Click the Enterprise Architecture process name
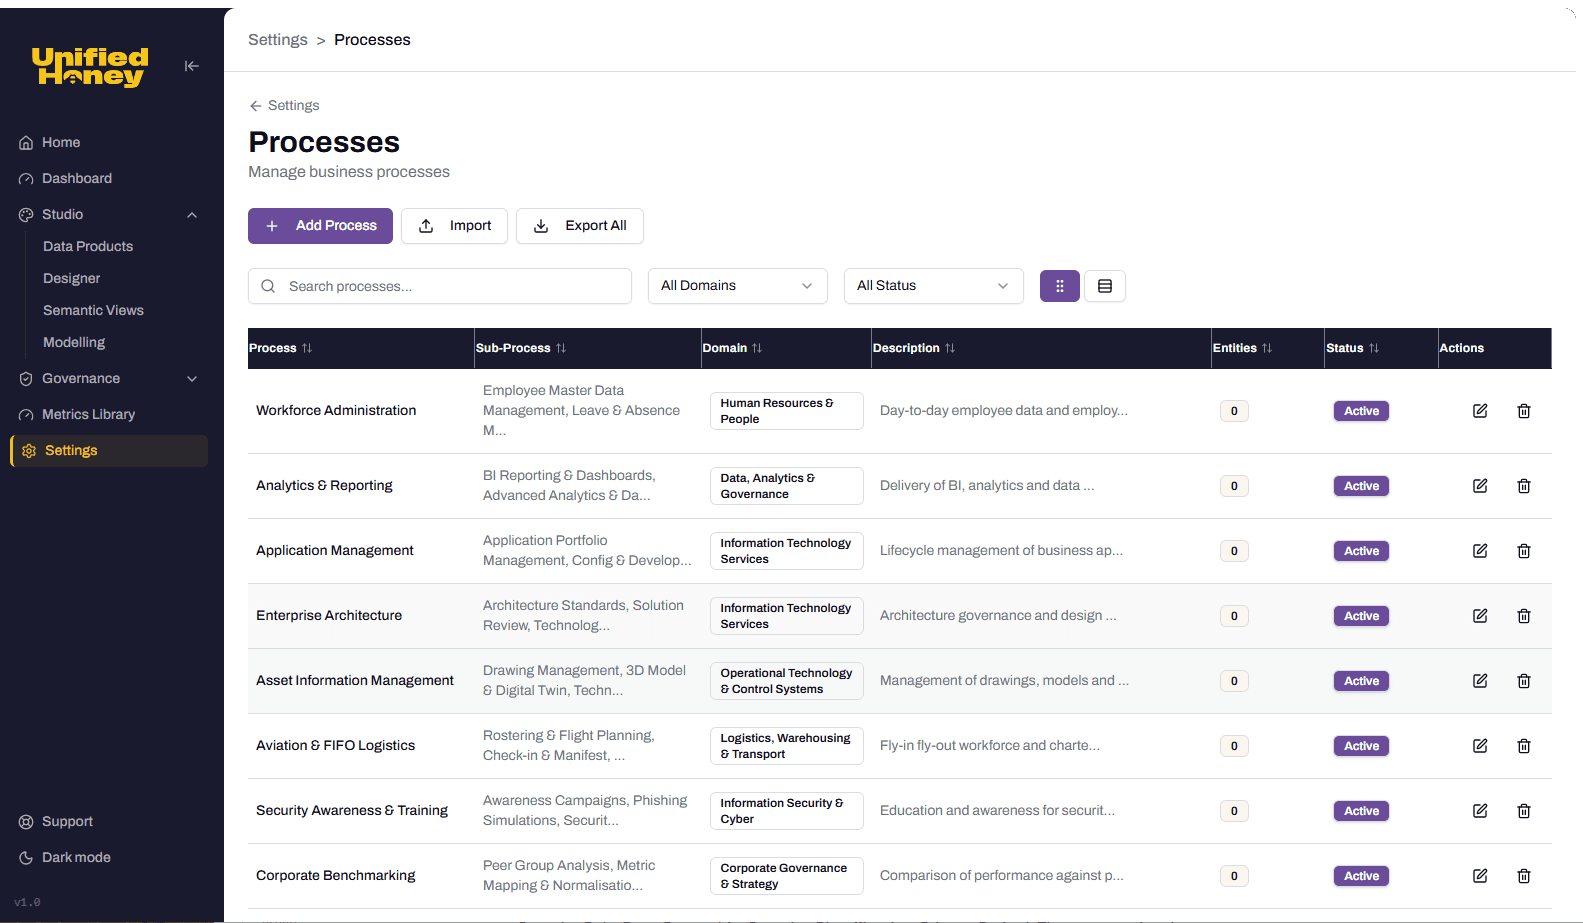This screenshot has height=923, width=1583. point(329,616)
